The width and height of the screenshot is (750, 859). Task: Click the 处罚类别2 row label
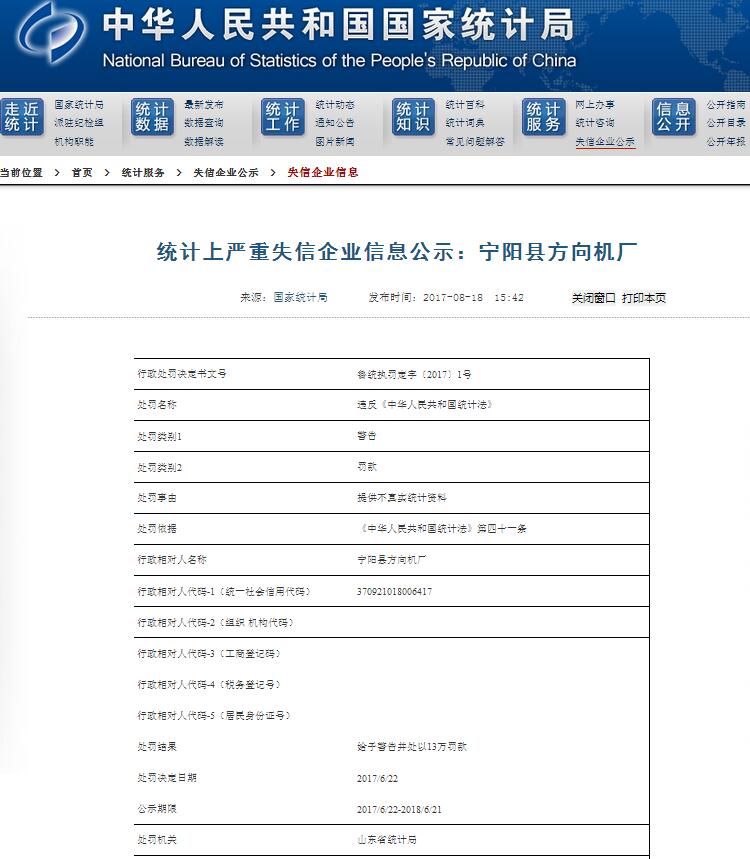pyautogui.click(x=159, y=467)
